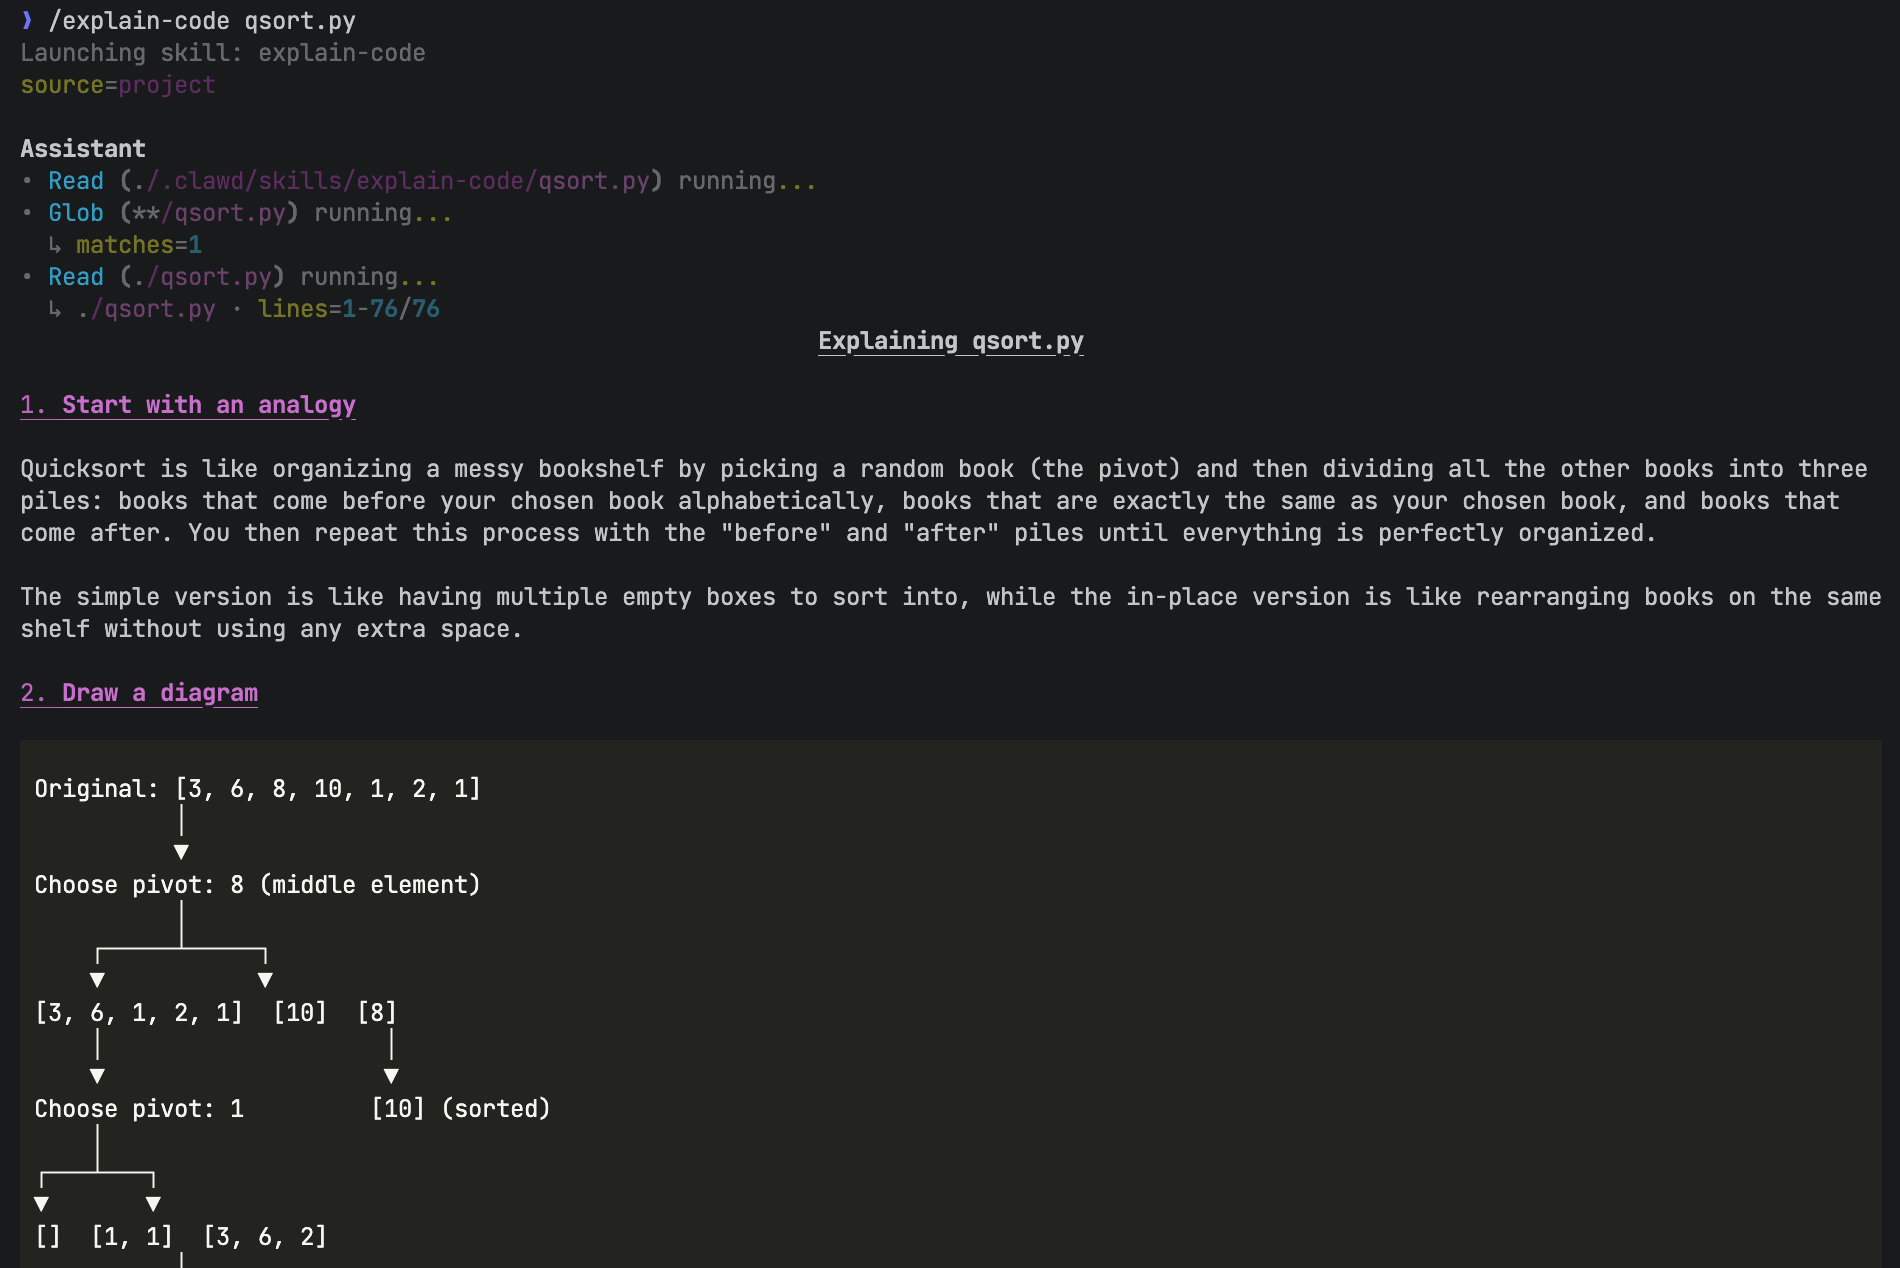
Task: Click the 'Choose pivot: 8 (middle element)' line
Action: click(257, 885)
